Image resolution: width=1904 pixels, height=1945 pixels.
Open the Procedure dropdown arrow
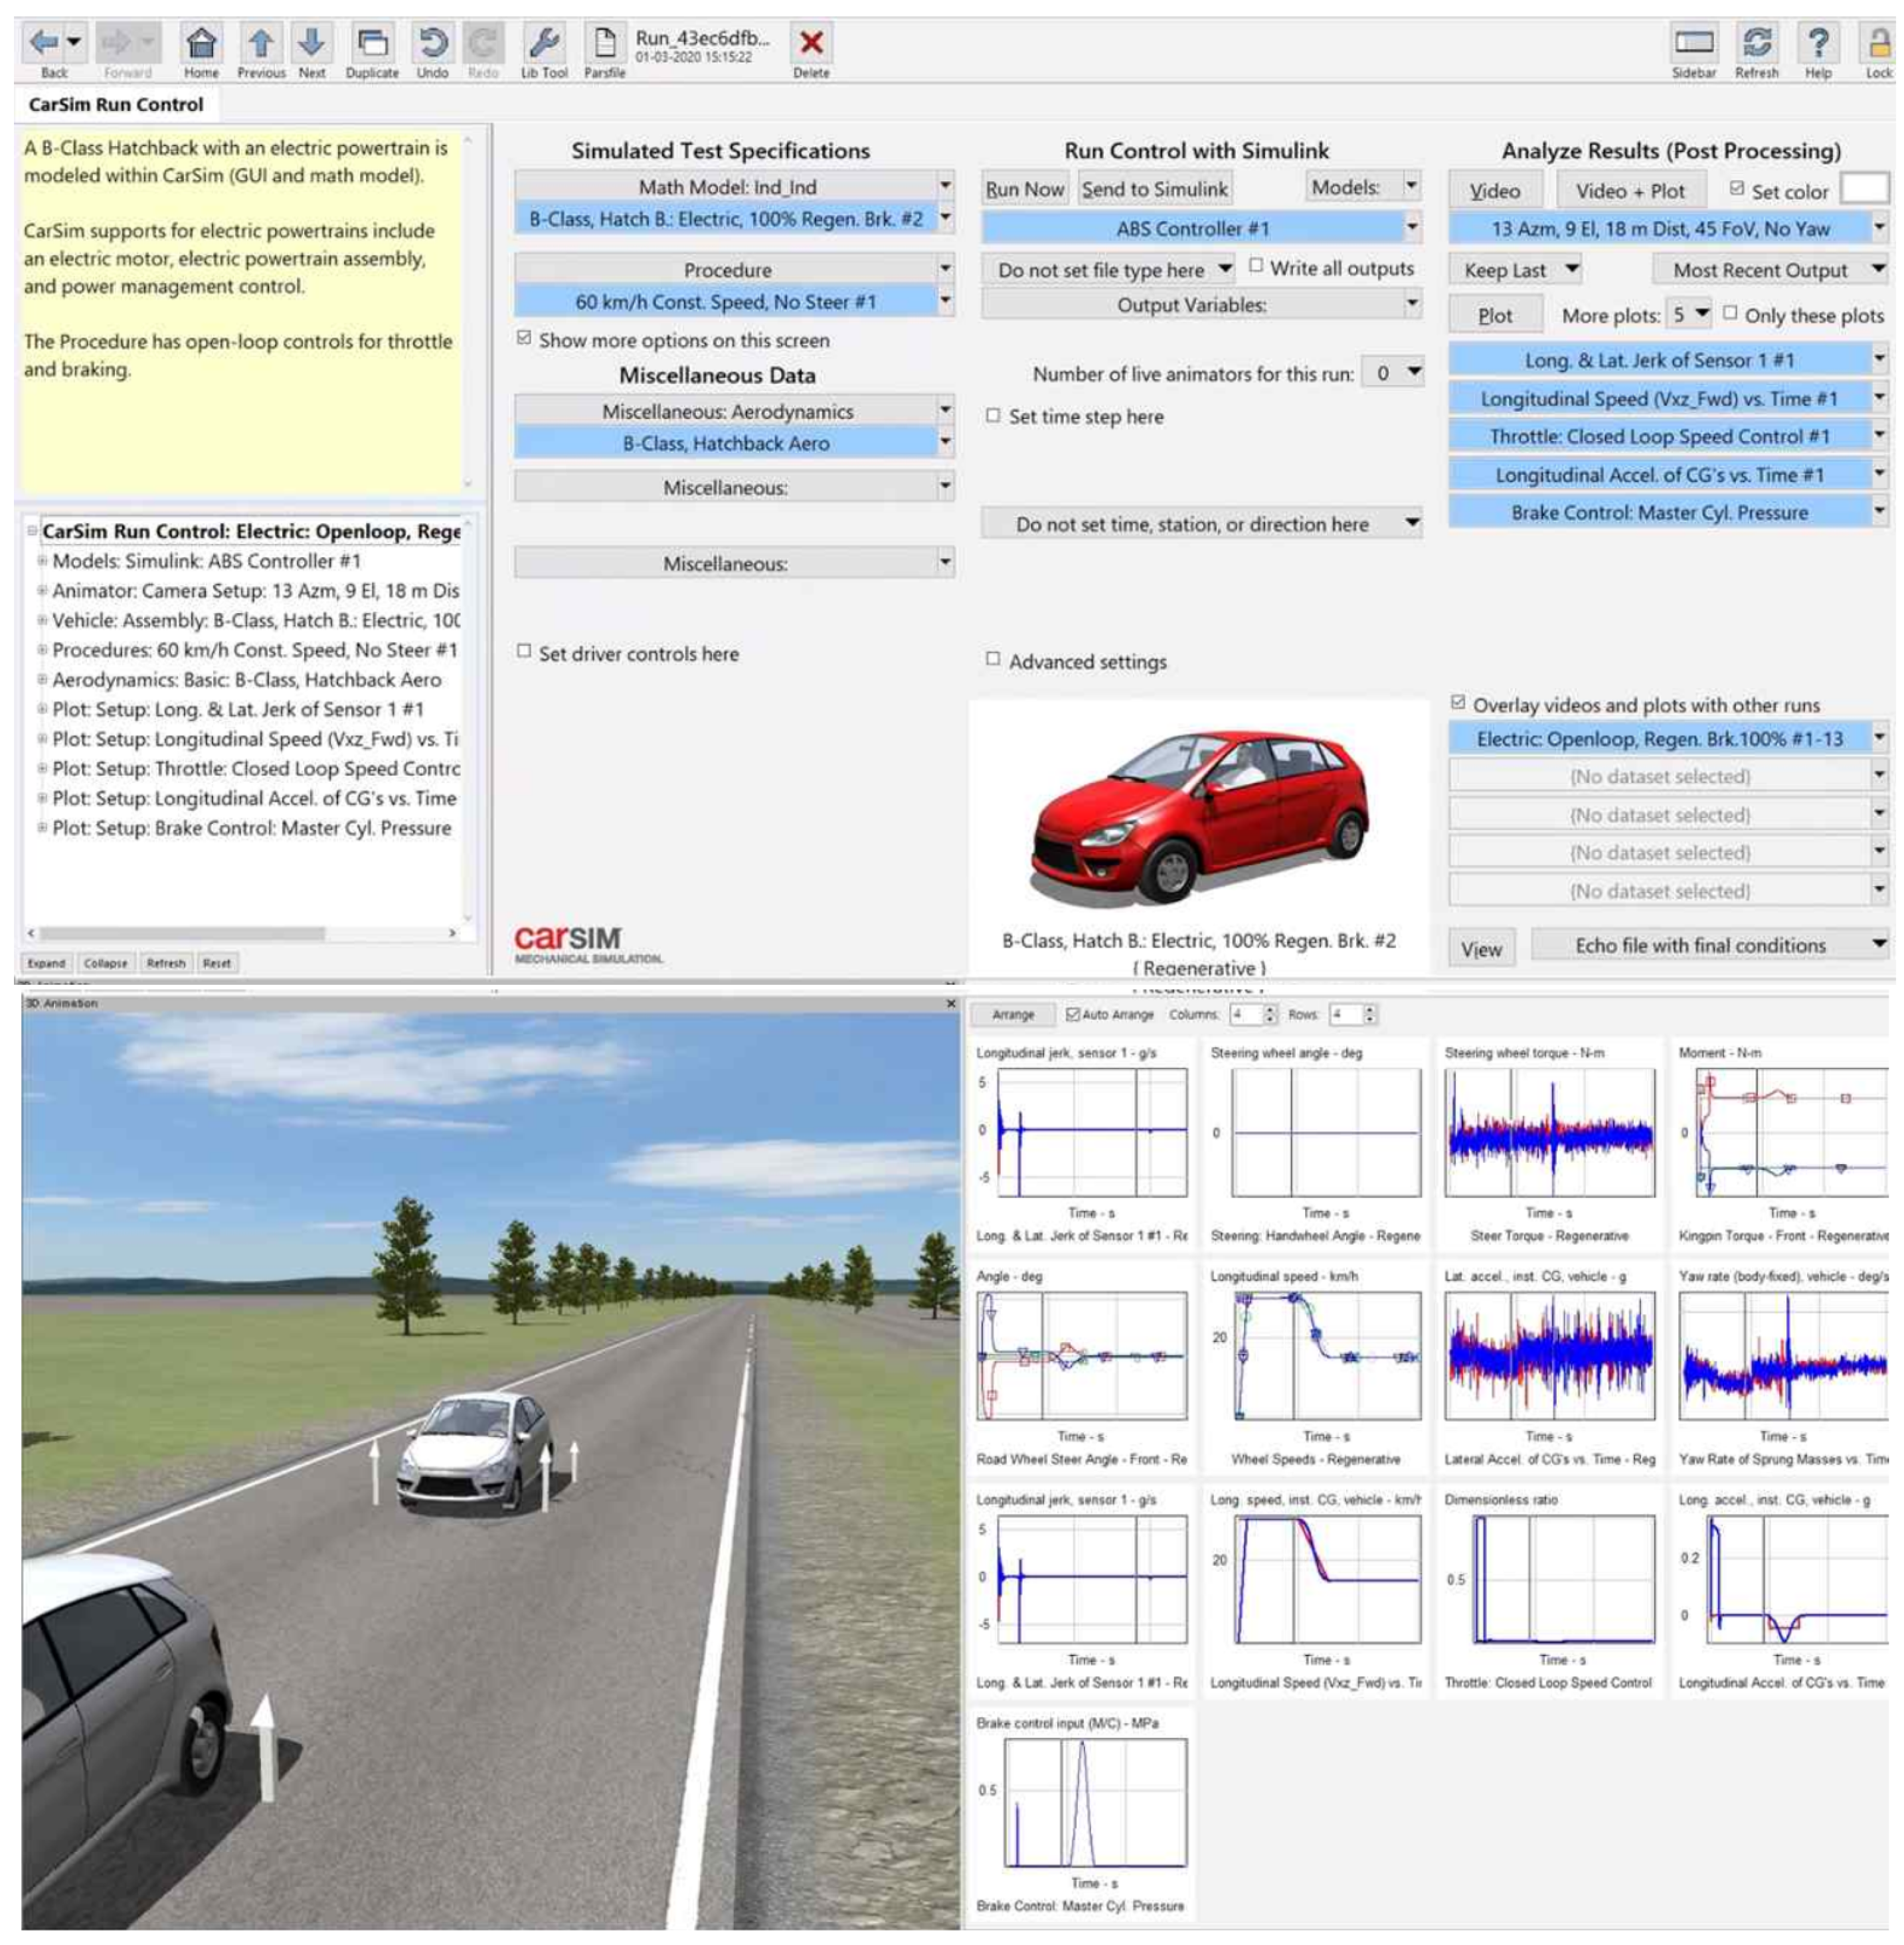[945, 269]
